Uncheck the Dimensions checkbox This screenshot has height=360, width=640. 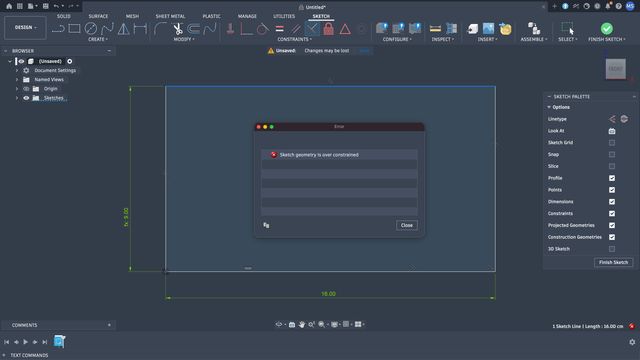click(611, 202)
